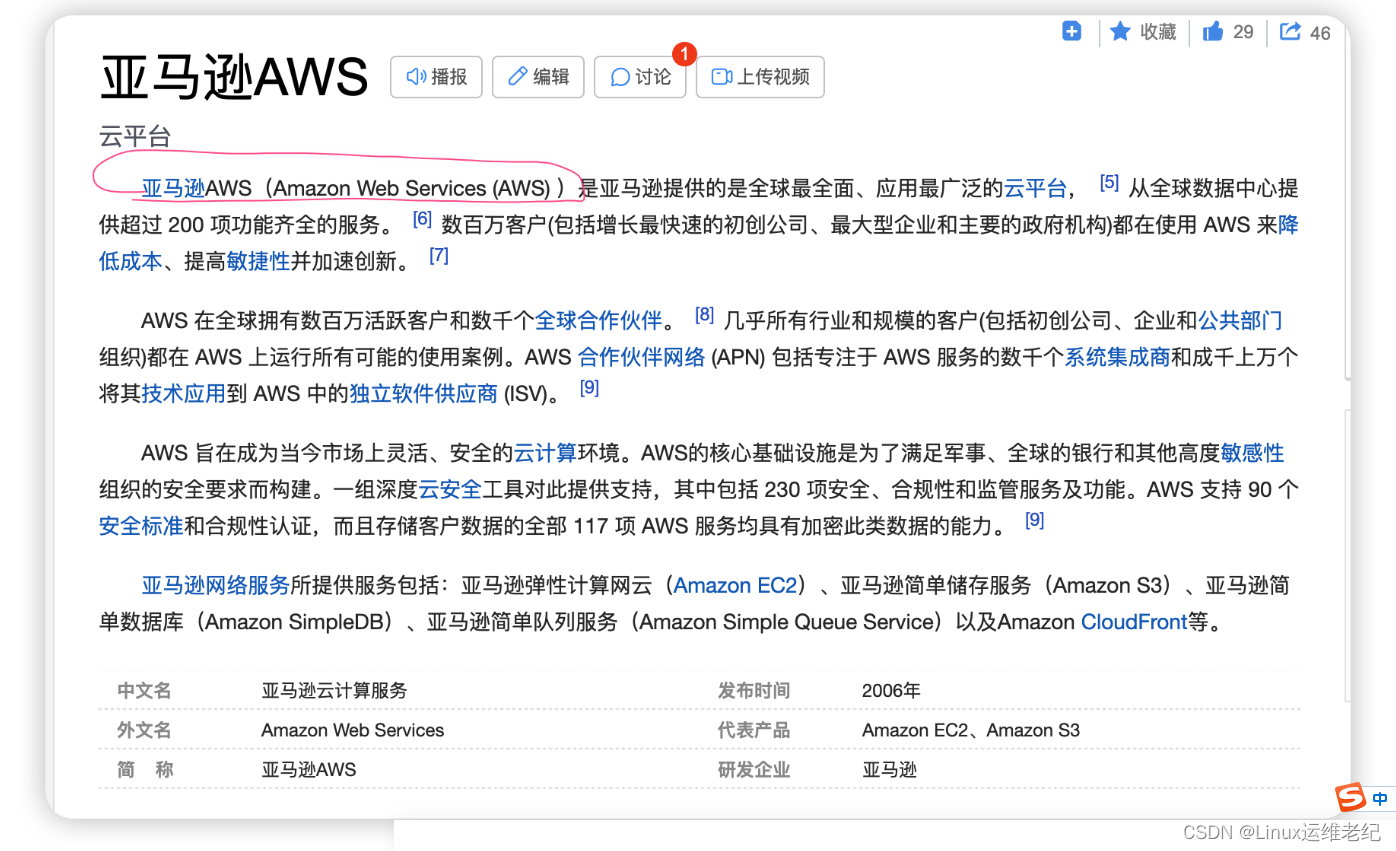Open the 安全标准 link
The width and height of the screenshot is (1396, 851).
pyautogui.click(x=141, y=525)
